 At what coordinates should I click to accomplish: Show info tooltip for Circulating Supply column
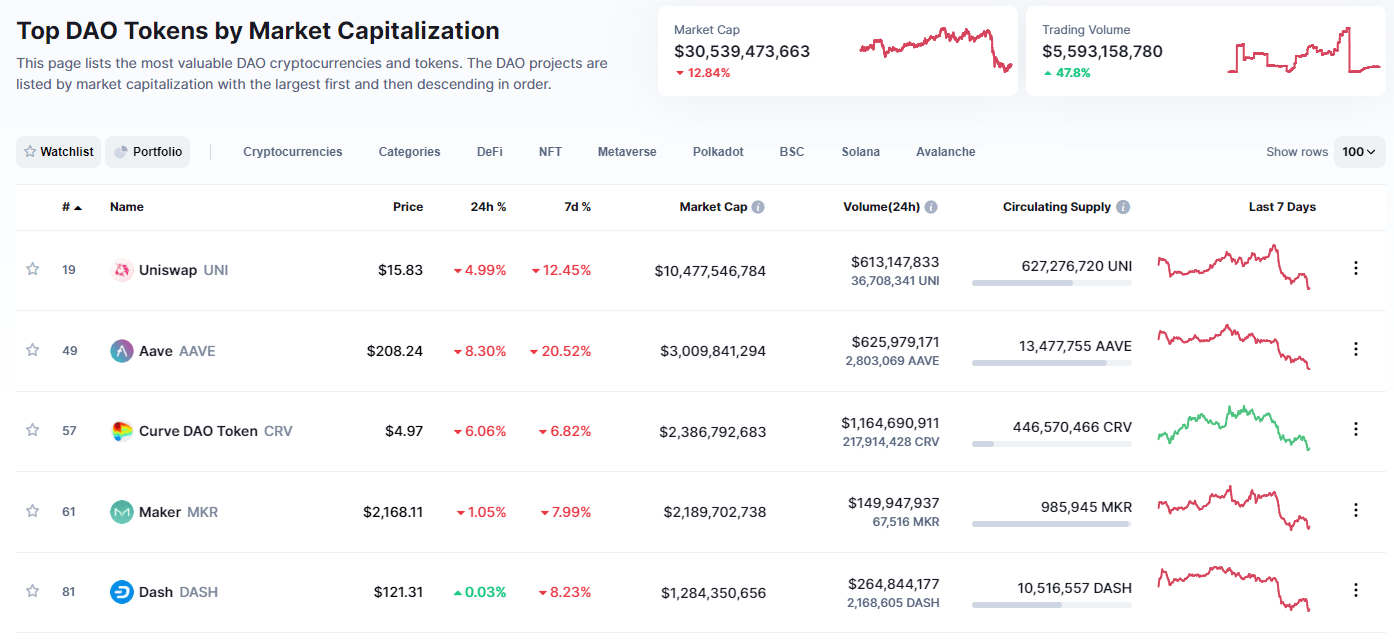pyautogui.click(x=1123, y=207)
